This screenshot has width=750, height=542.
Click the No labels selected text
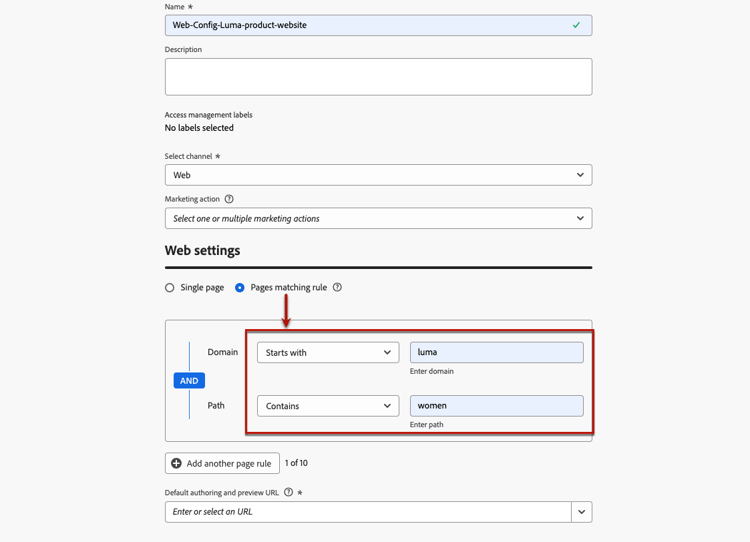click(x=199, y=128)
